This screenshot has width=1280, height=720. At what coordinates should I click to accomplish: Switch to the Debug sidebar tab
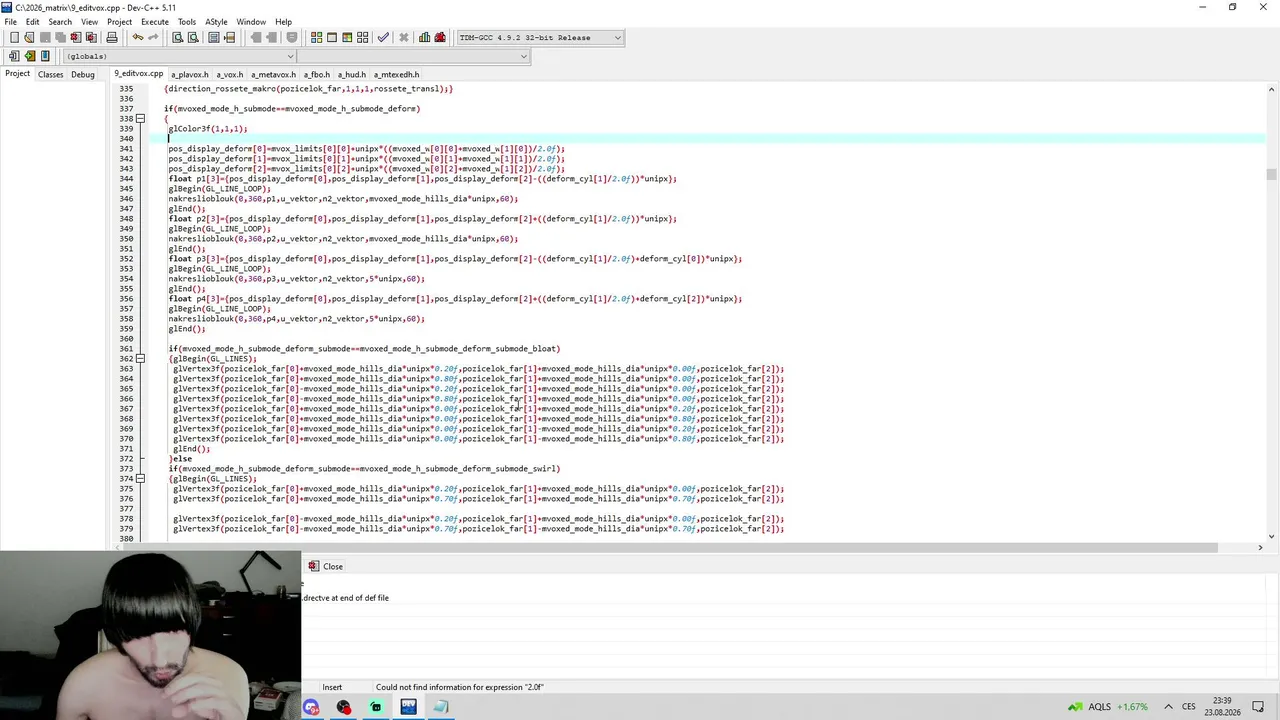[83, 74]
